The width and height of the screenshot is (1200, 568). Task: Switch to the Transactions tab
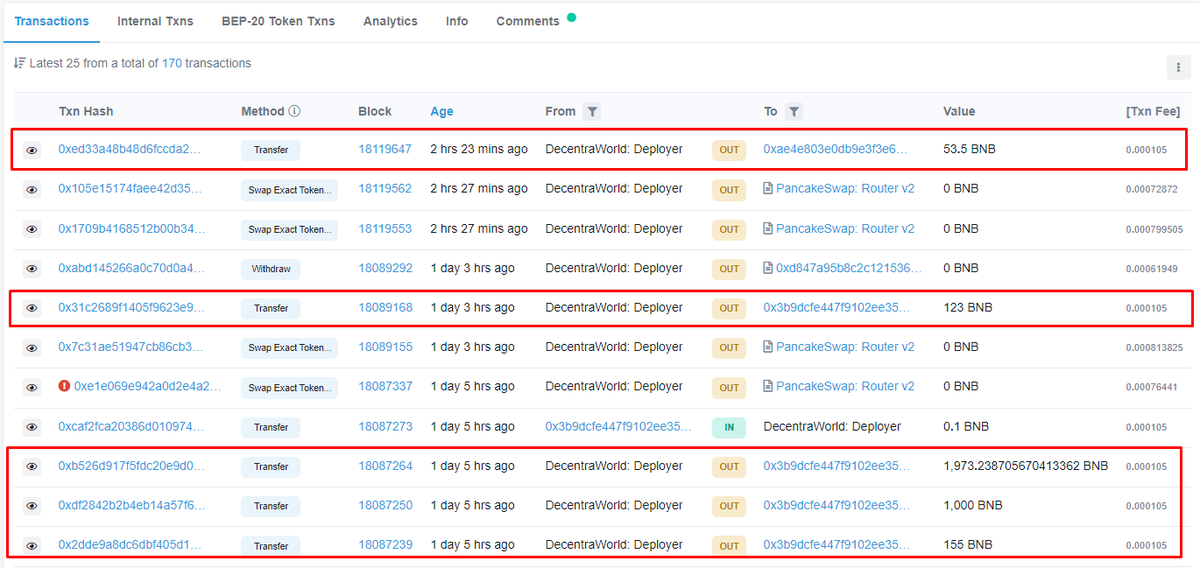point(52,21)
